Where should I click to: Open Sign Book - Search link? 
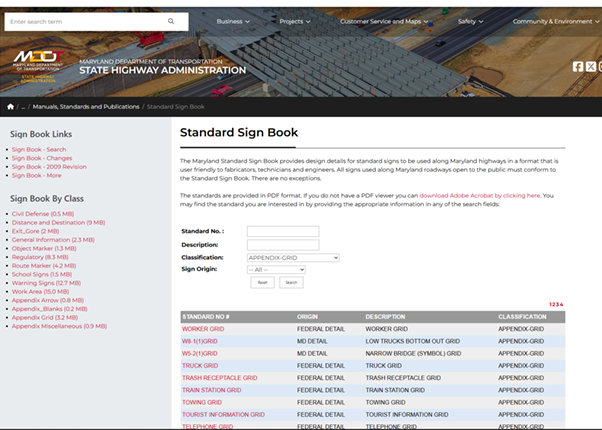(x=39, y=149)
